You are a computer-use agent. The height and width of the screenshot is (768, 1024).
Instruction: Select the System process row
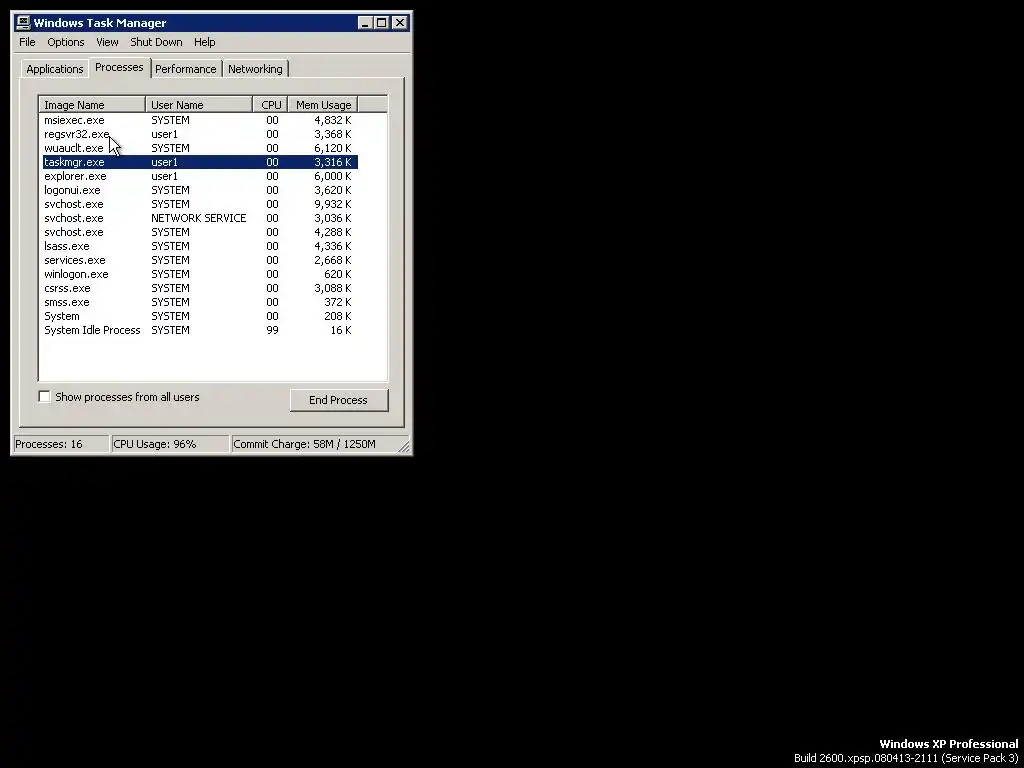point(200,316)
